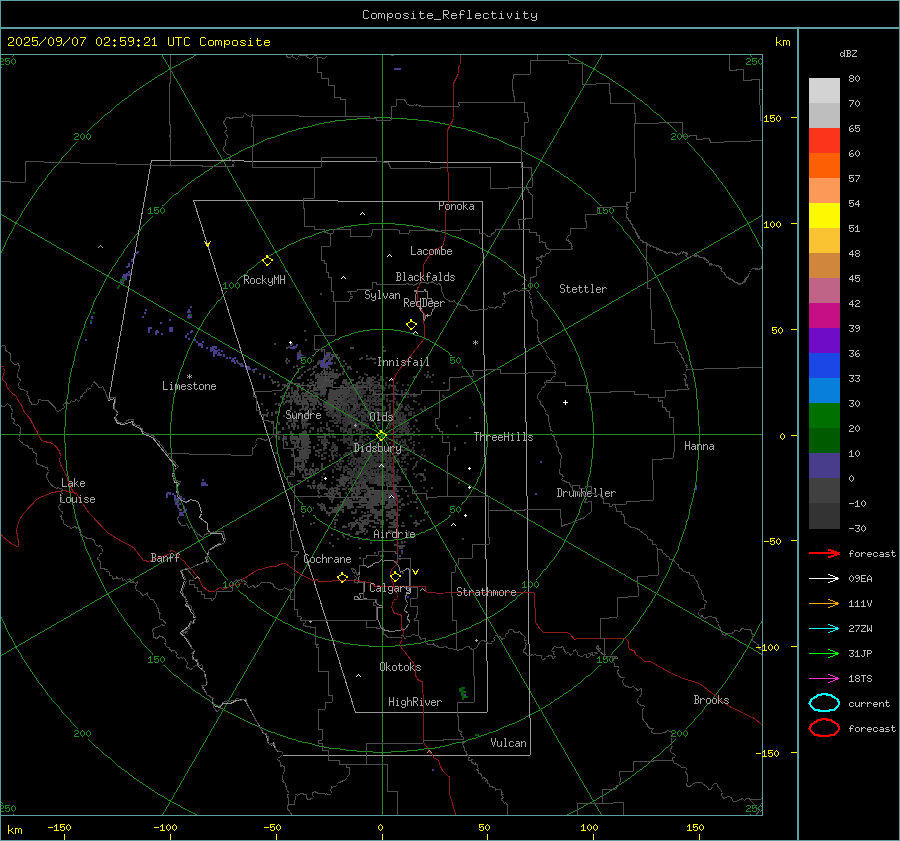Click the Stettler label
Image resolution: width=900 pixels, height=841 pixels.
(x=583, y=289)
